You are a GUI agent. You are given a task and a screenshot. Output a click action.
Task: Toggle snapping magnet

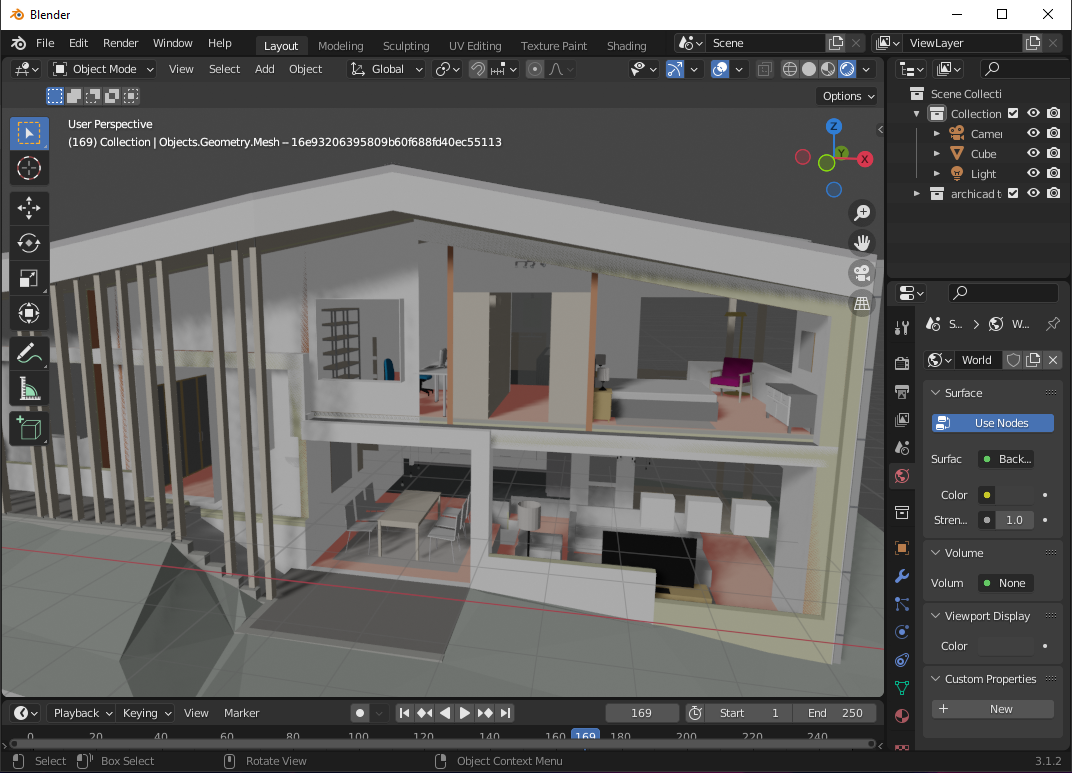point(478,69)
